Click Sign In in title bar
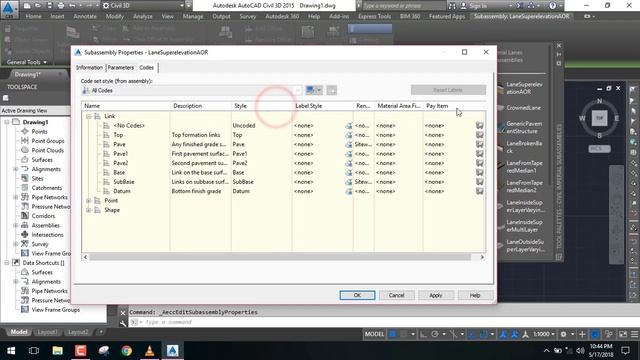The height and width of the screenshot is (360, 640). (x=478, y=6)
